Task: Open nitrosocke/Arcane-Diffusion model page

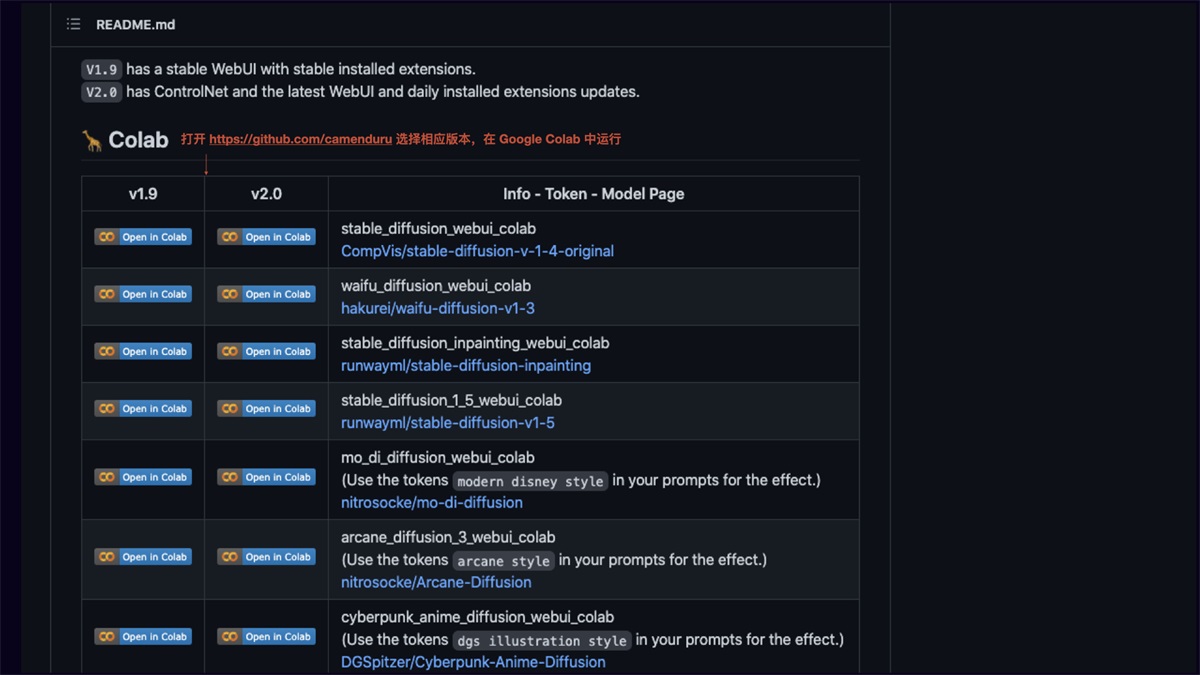Action: [x=435, y=582]
